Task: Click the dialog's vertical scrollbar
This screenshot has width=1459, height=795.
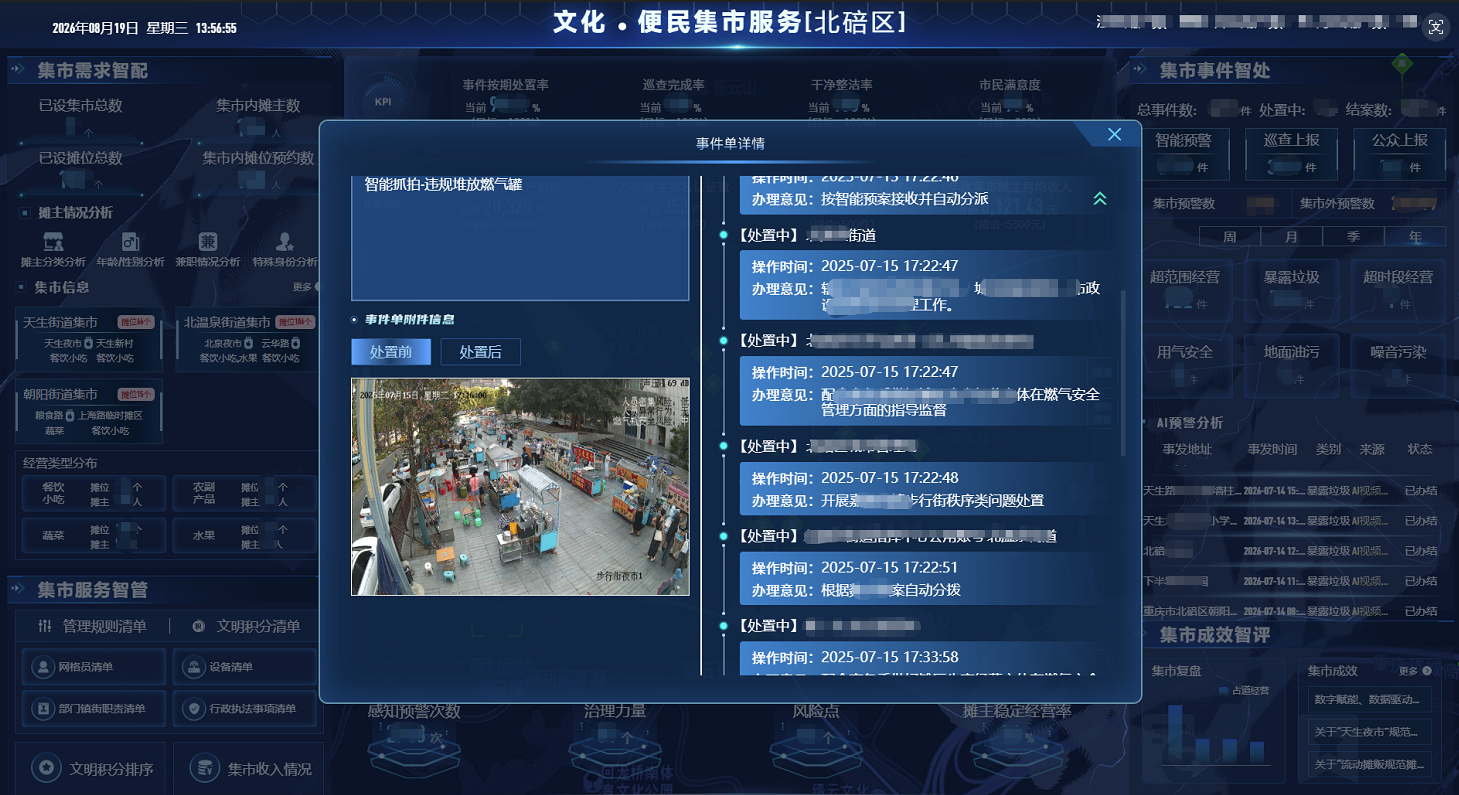Action: (x=1123, y=373)
